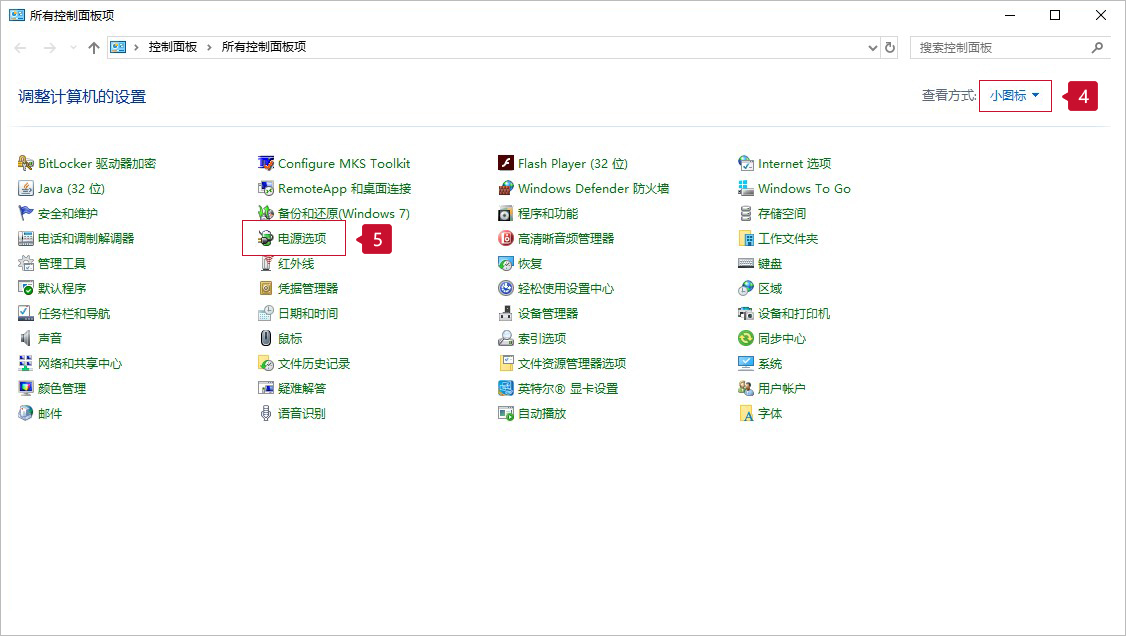1126x636 pixels.
Task: Expand the address bar history dropdown arrow
Action: (x=871, y=48)
